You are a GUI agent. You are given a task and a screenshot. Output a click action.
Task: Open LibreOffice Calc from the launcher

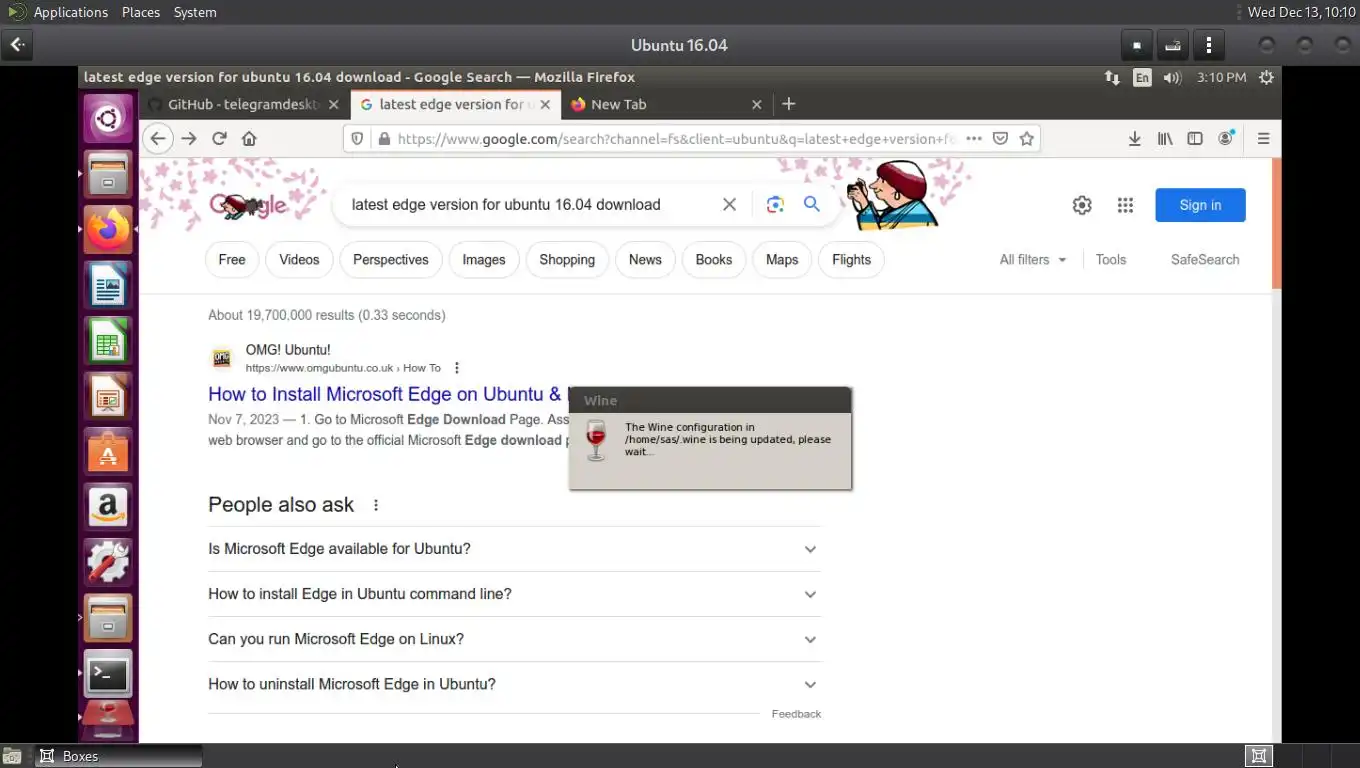[108, 343]
